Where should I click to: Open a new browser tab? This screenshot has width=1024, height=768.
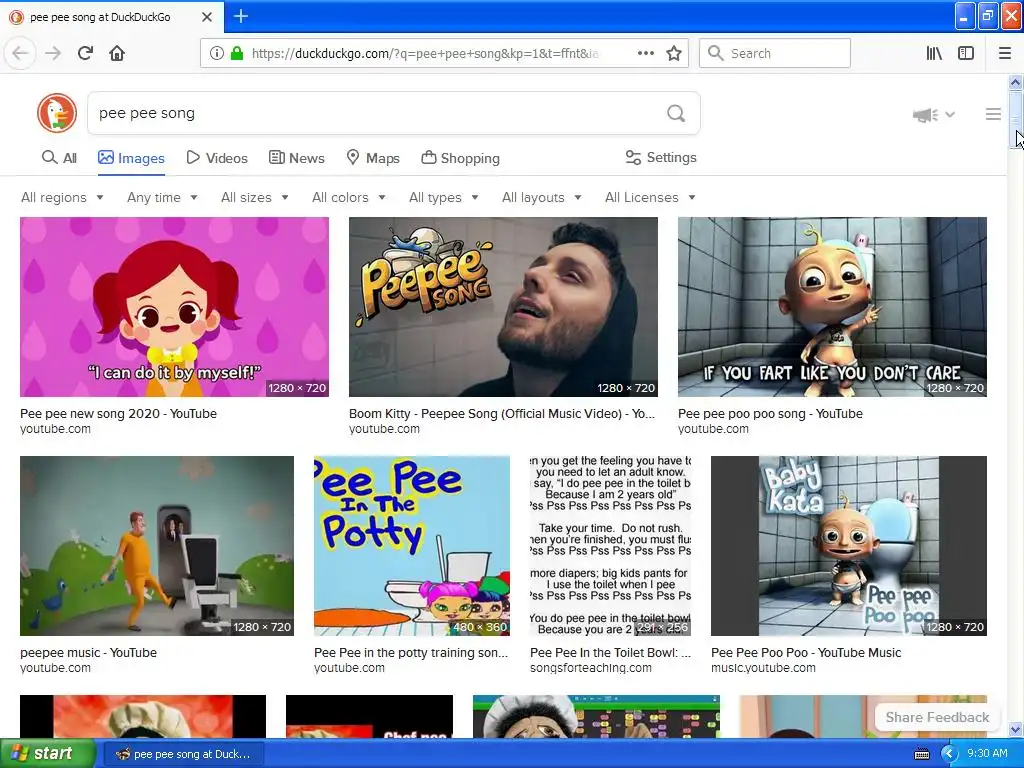click(x=241, y=16)
